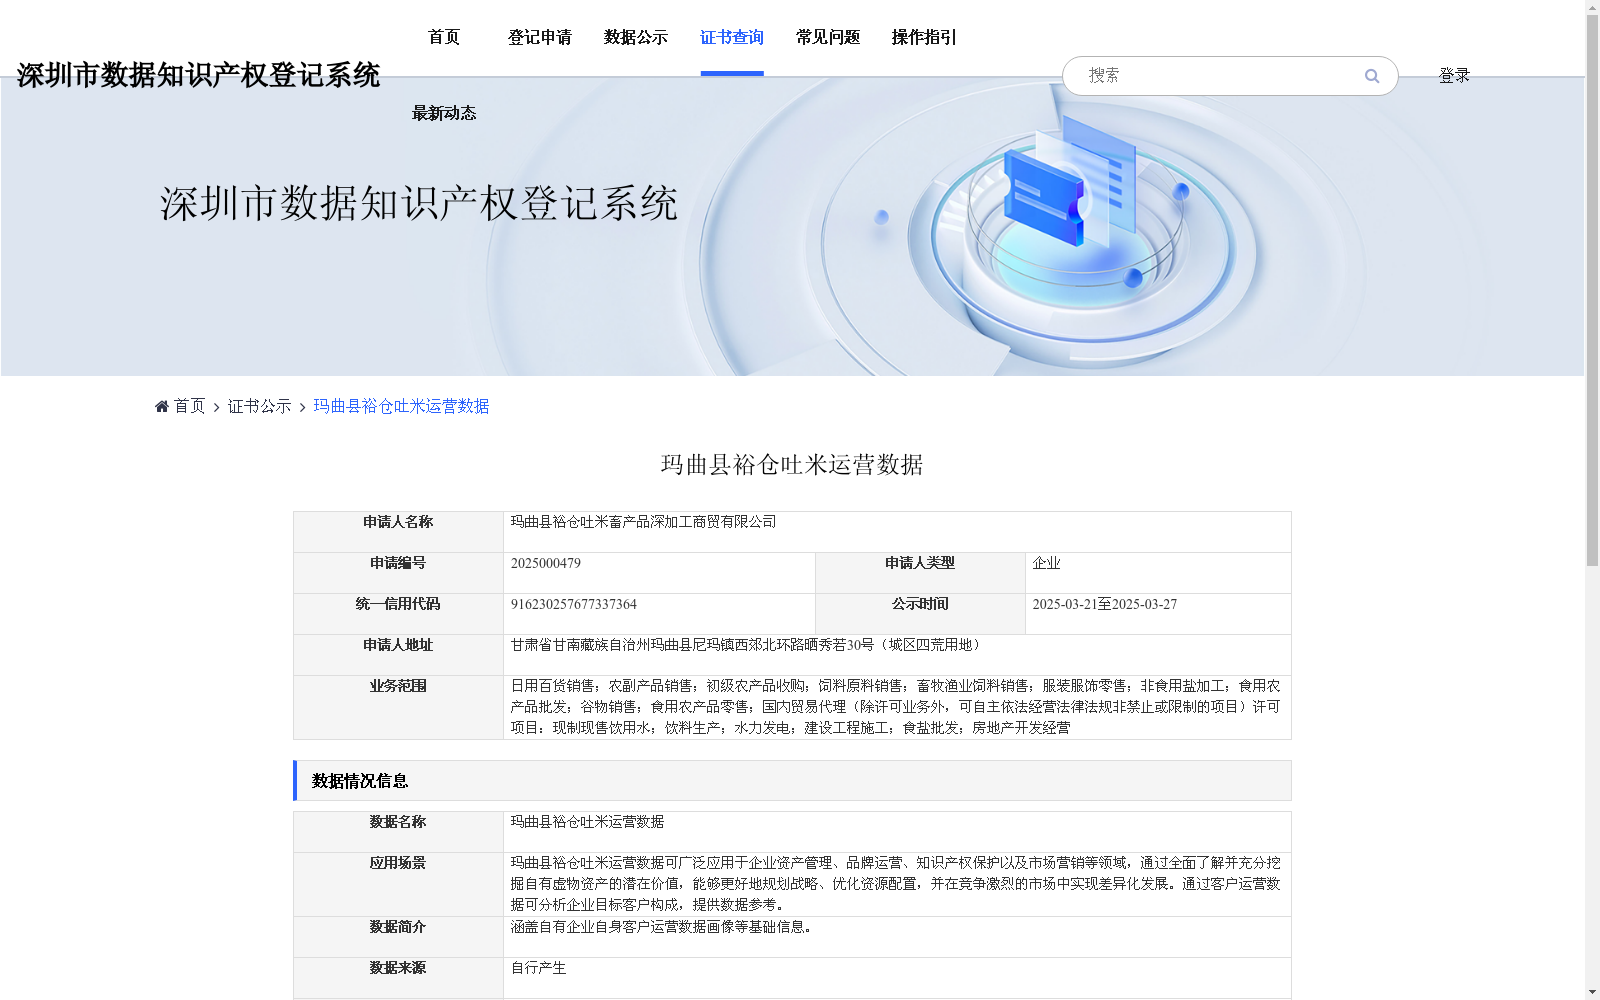Screen dimensions: 1600x1000
Task: Open the 常见问题 menu item
Action: (x=828, y=37)
